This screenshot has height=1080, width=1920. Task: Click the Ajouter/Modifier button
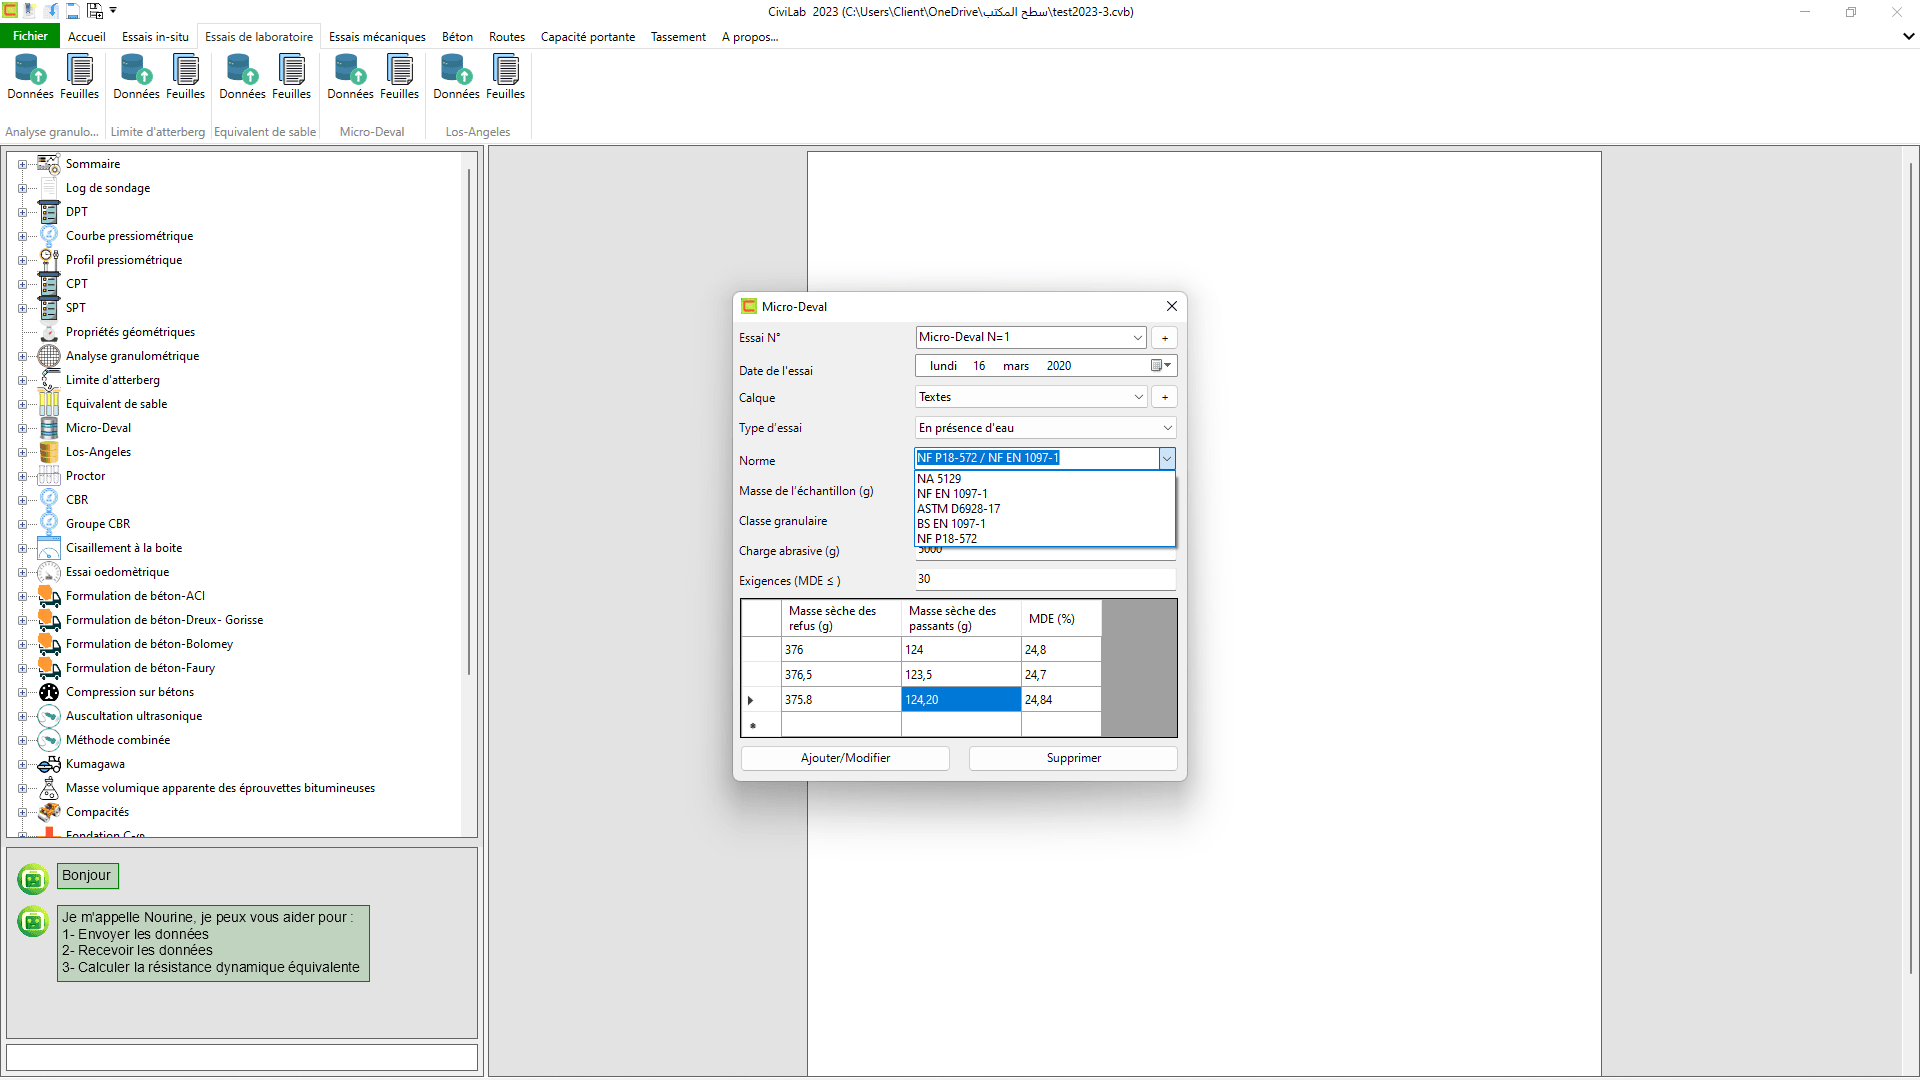click(845, 759)
